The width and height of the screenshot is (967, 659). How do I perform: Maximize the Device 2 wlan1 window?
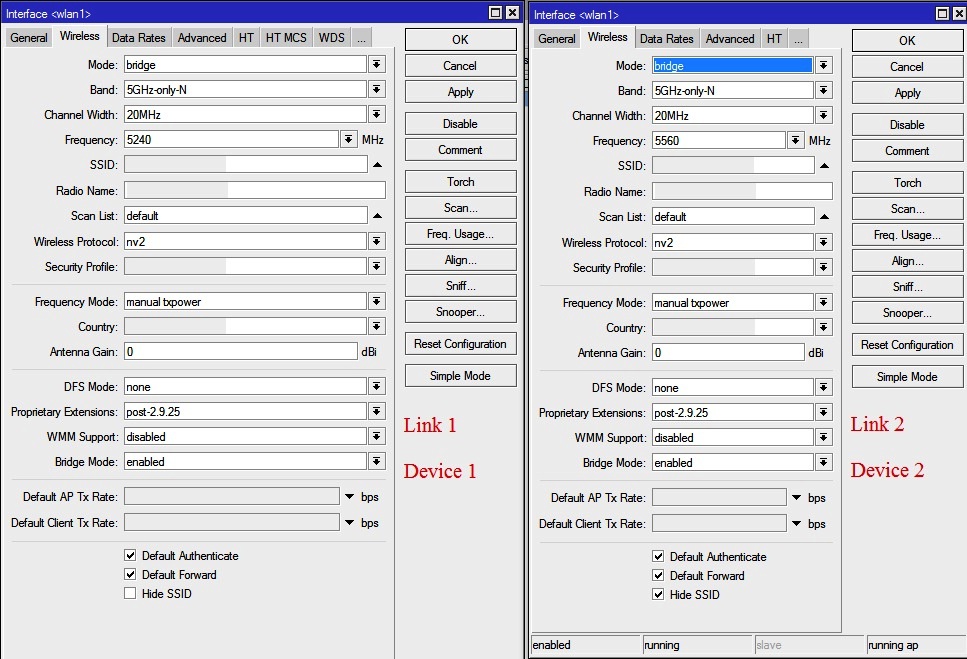pyautogui.click(x=942, y=14)
